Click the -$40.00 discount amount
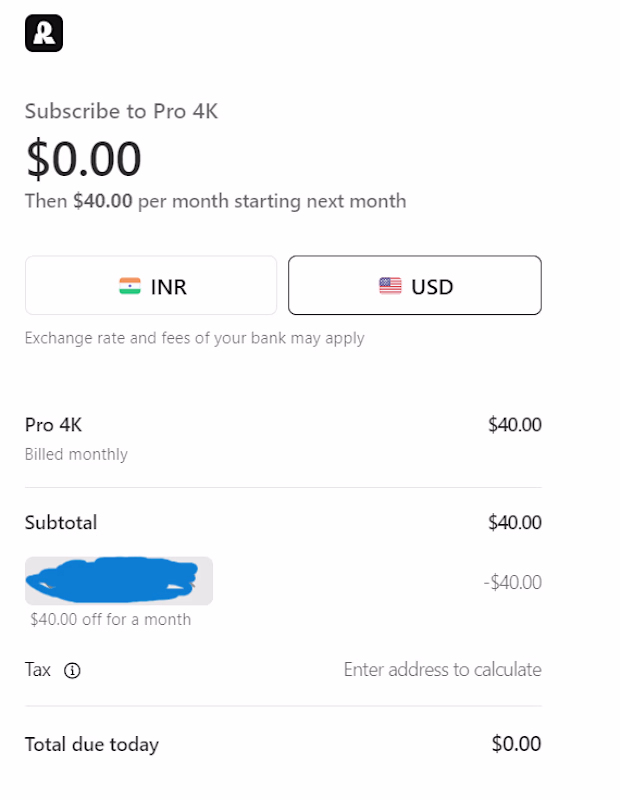This screenshot has height=800, width=620. pyautogui.click(x=513, y=582)
